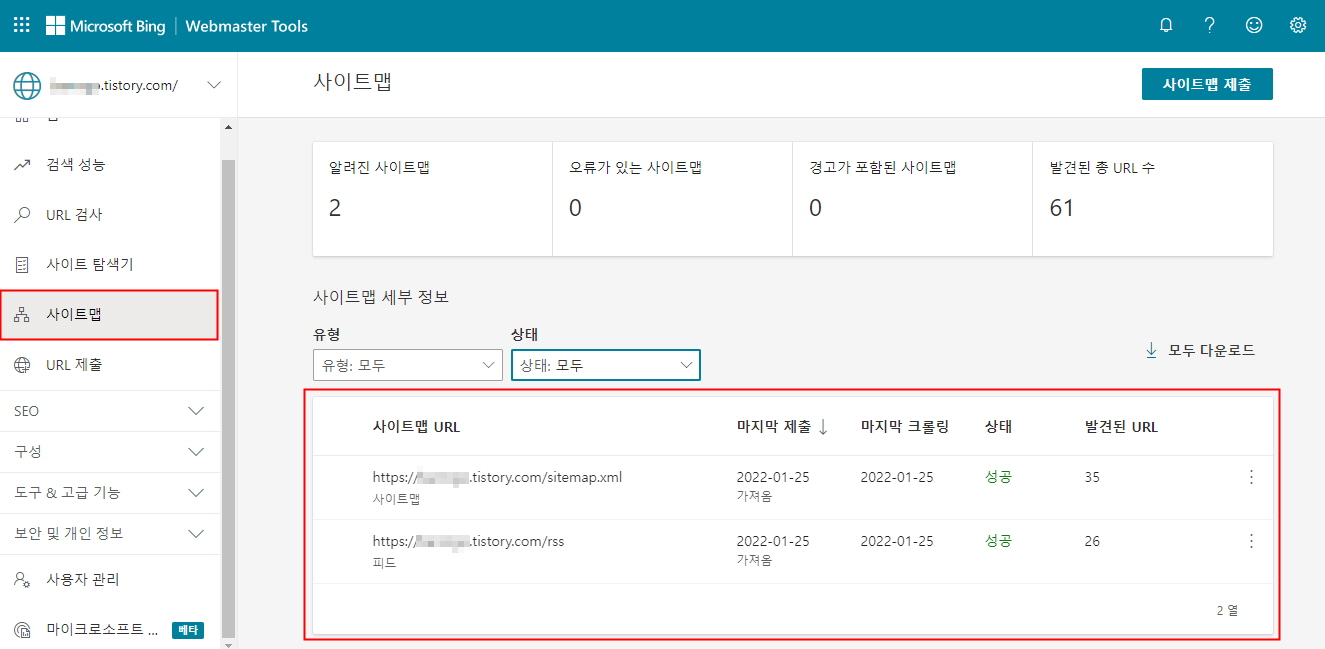Sort by 마지막 제출 column header

[x=779, y=426]
